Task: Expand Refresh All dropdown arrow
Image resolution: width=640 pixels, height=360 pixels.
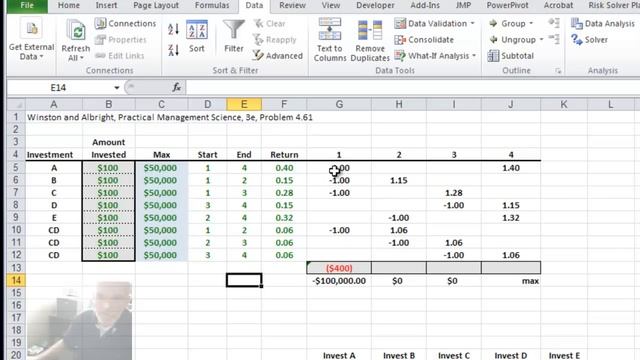Action: click(82, 58)
